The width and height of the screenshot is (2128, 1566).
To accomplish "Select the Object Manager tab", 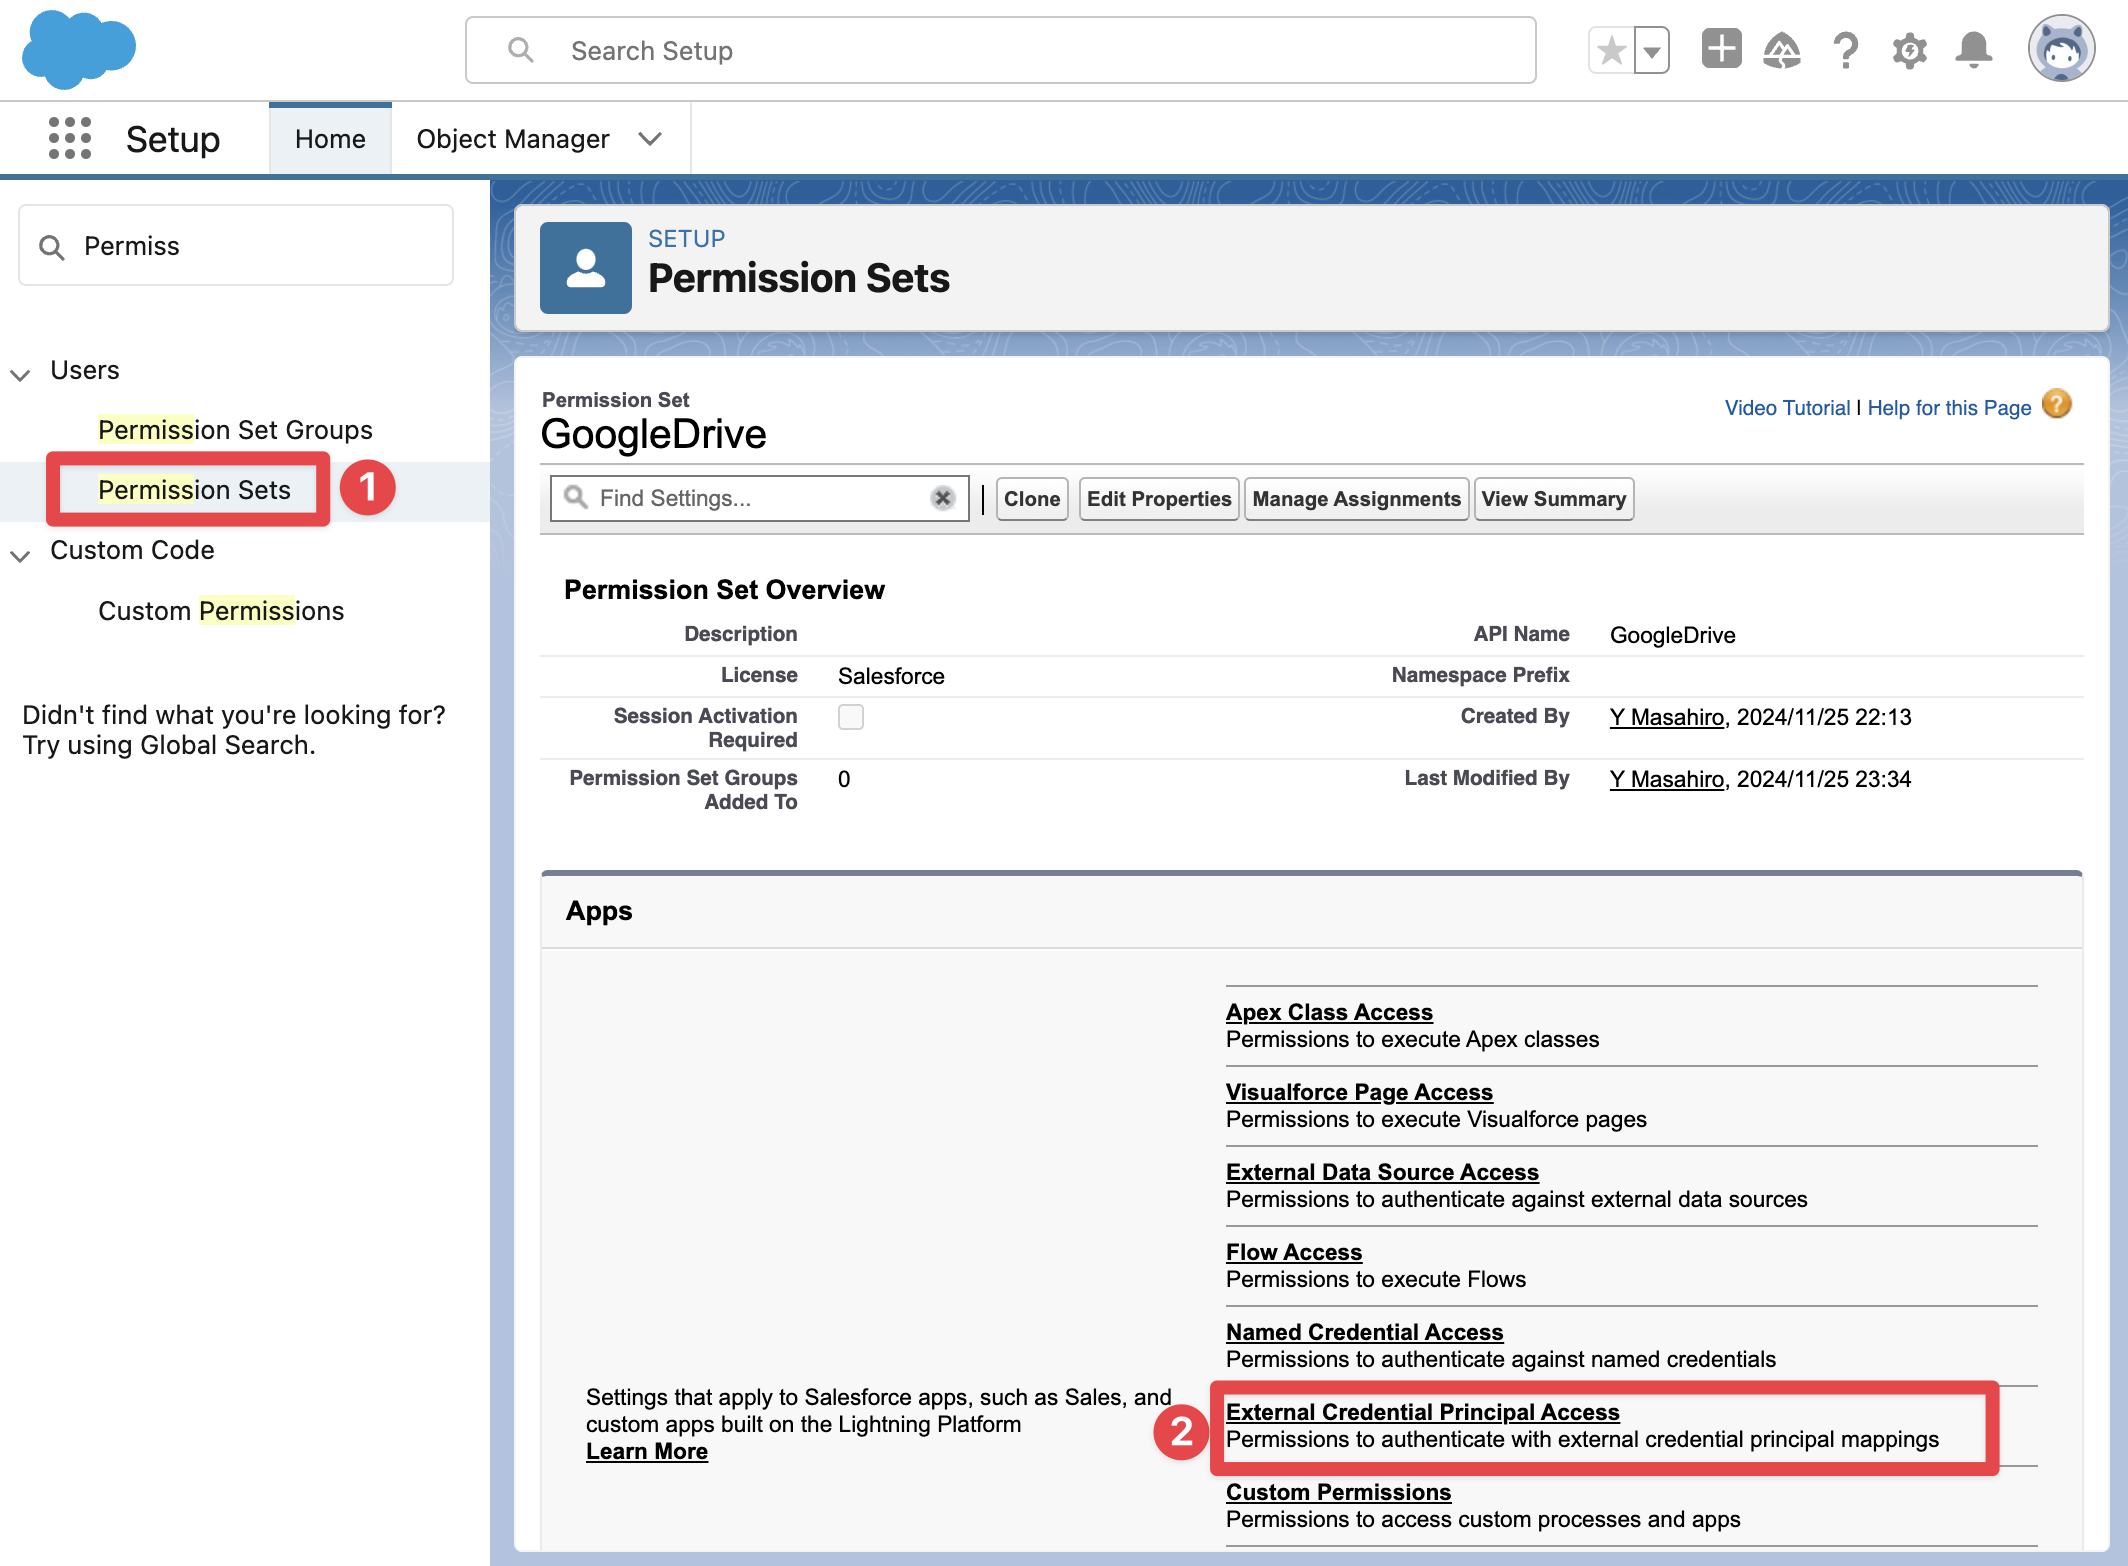I will click(512, 139).
